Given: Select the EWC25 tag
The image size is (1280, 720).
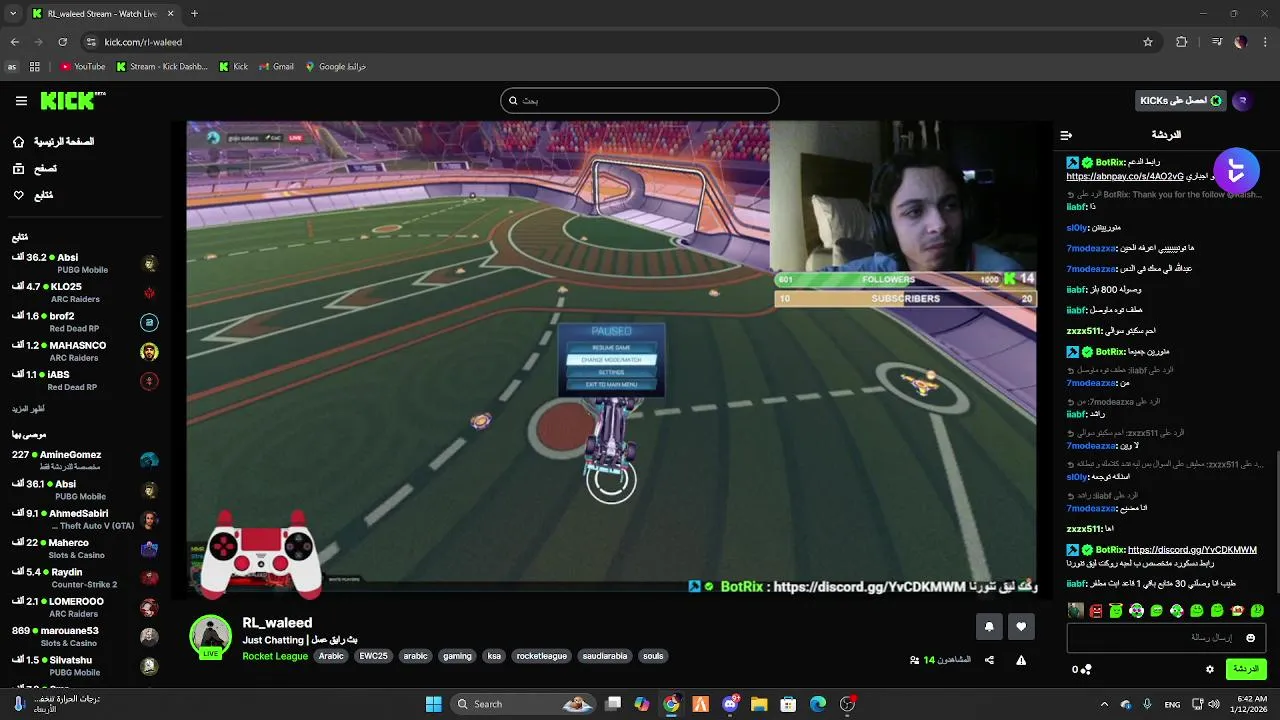Looking at the screenshot, I should point(373,656).
